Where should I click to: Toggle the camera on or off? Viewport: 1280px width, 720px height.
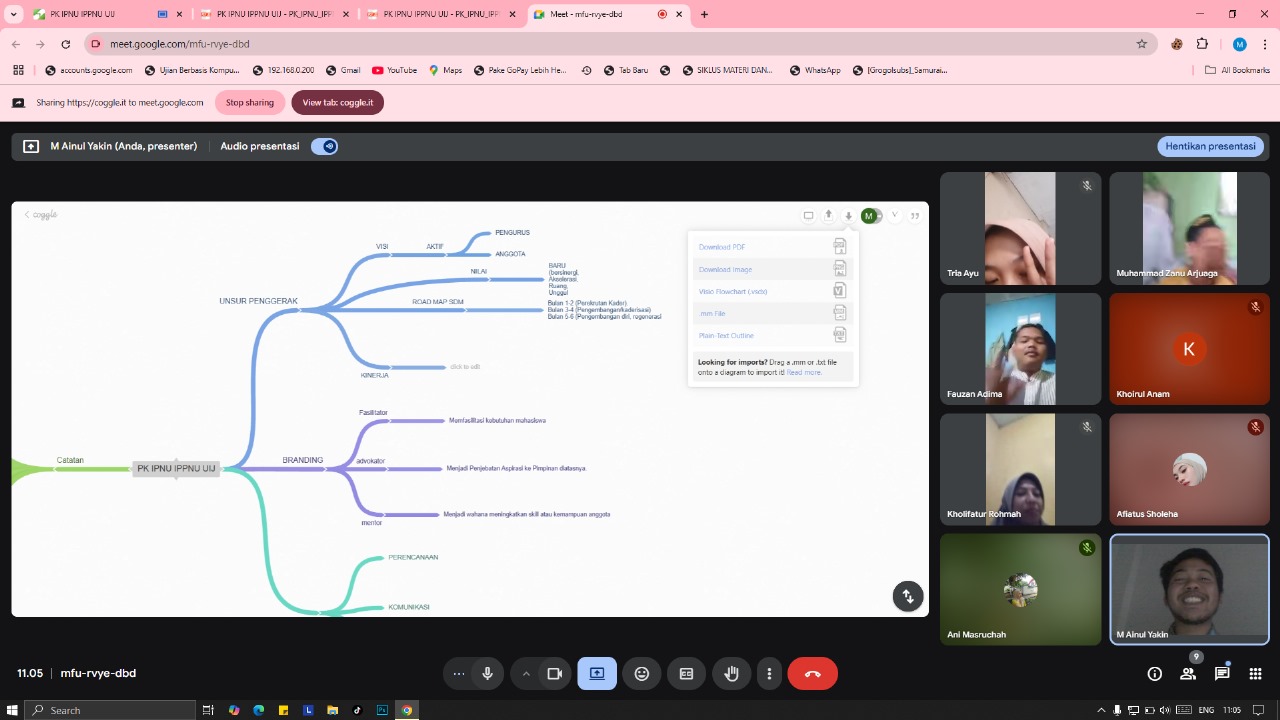[553, 674]
